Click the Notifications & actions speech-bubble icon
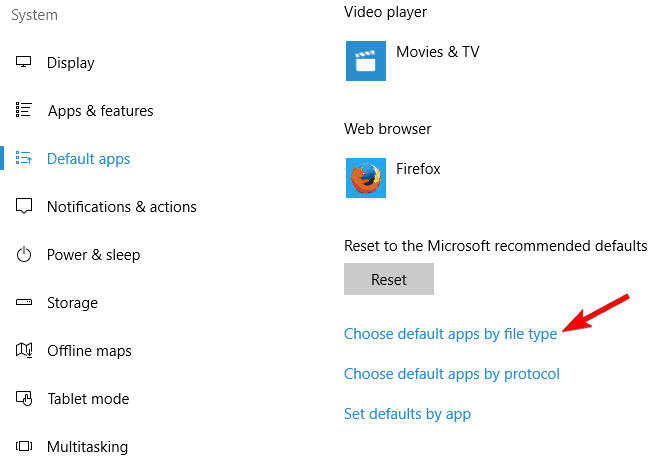Viewport: 668px width, 475px height. [23, 206]
